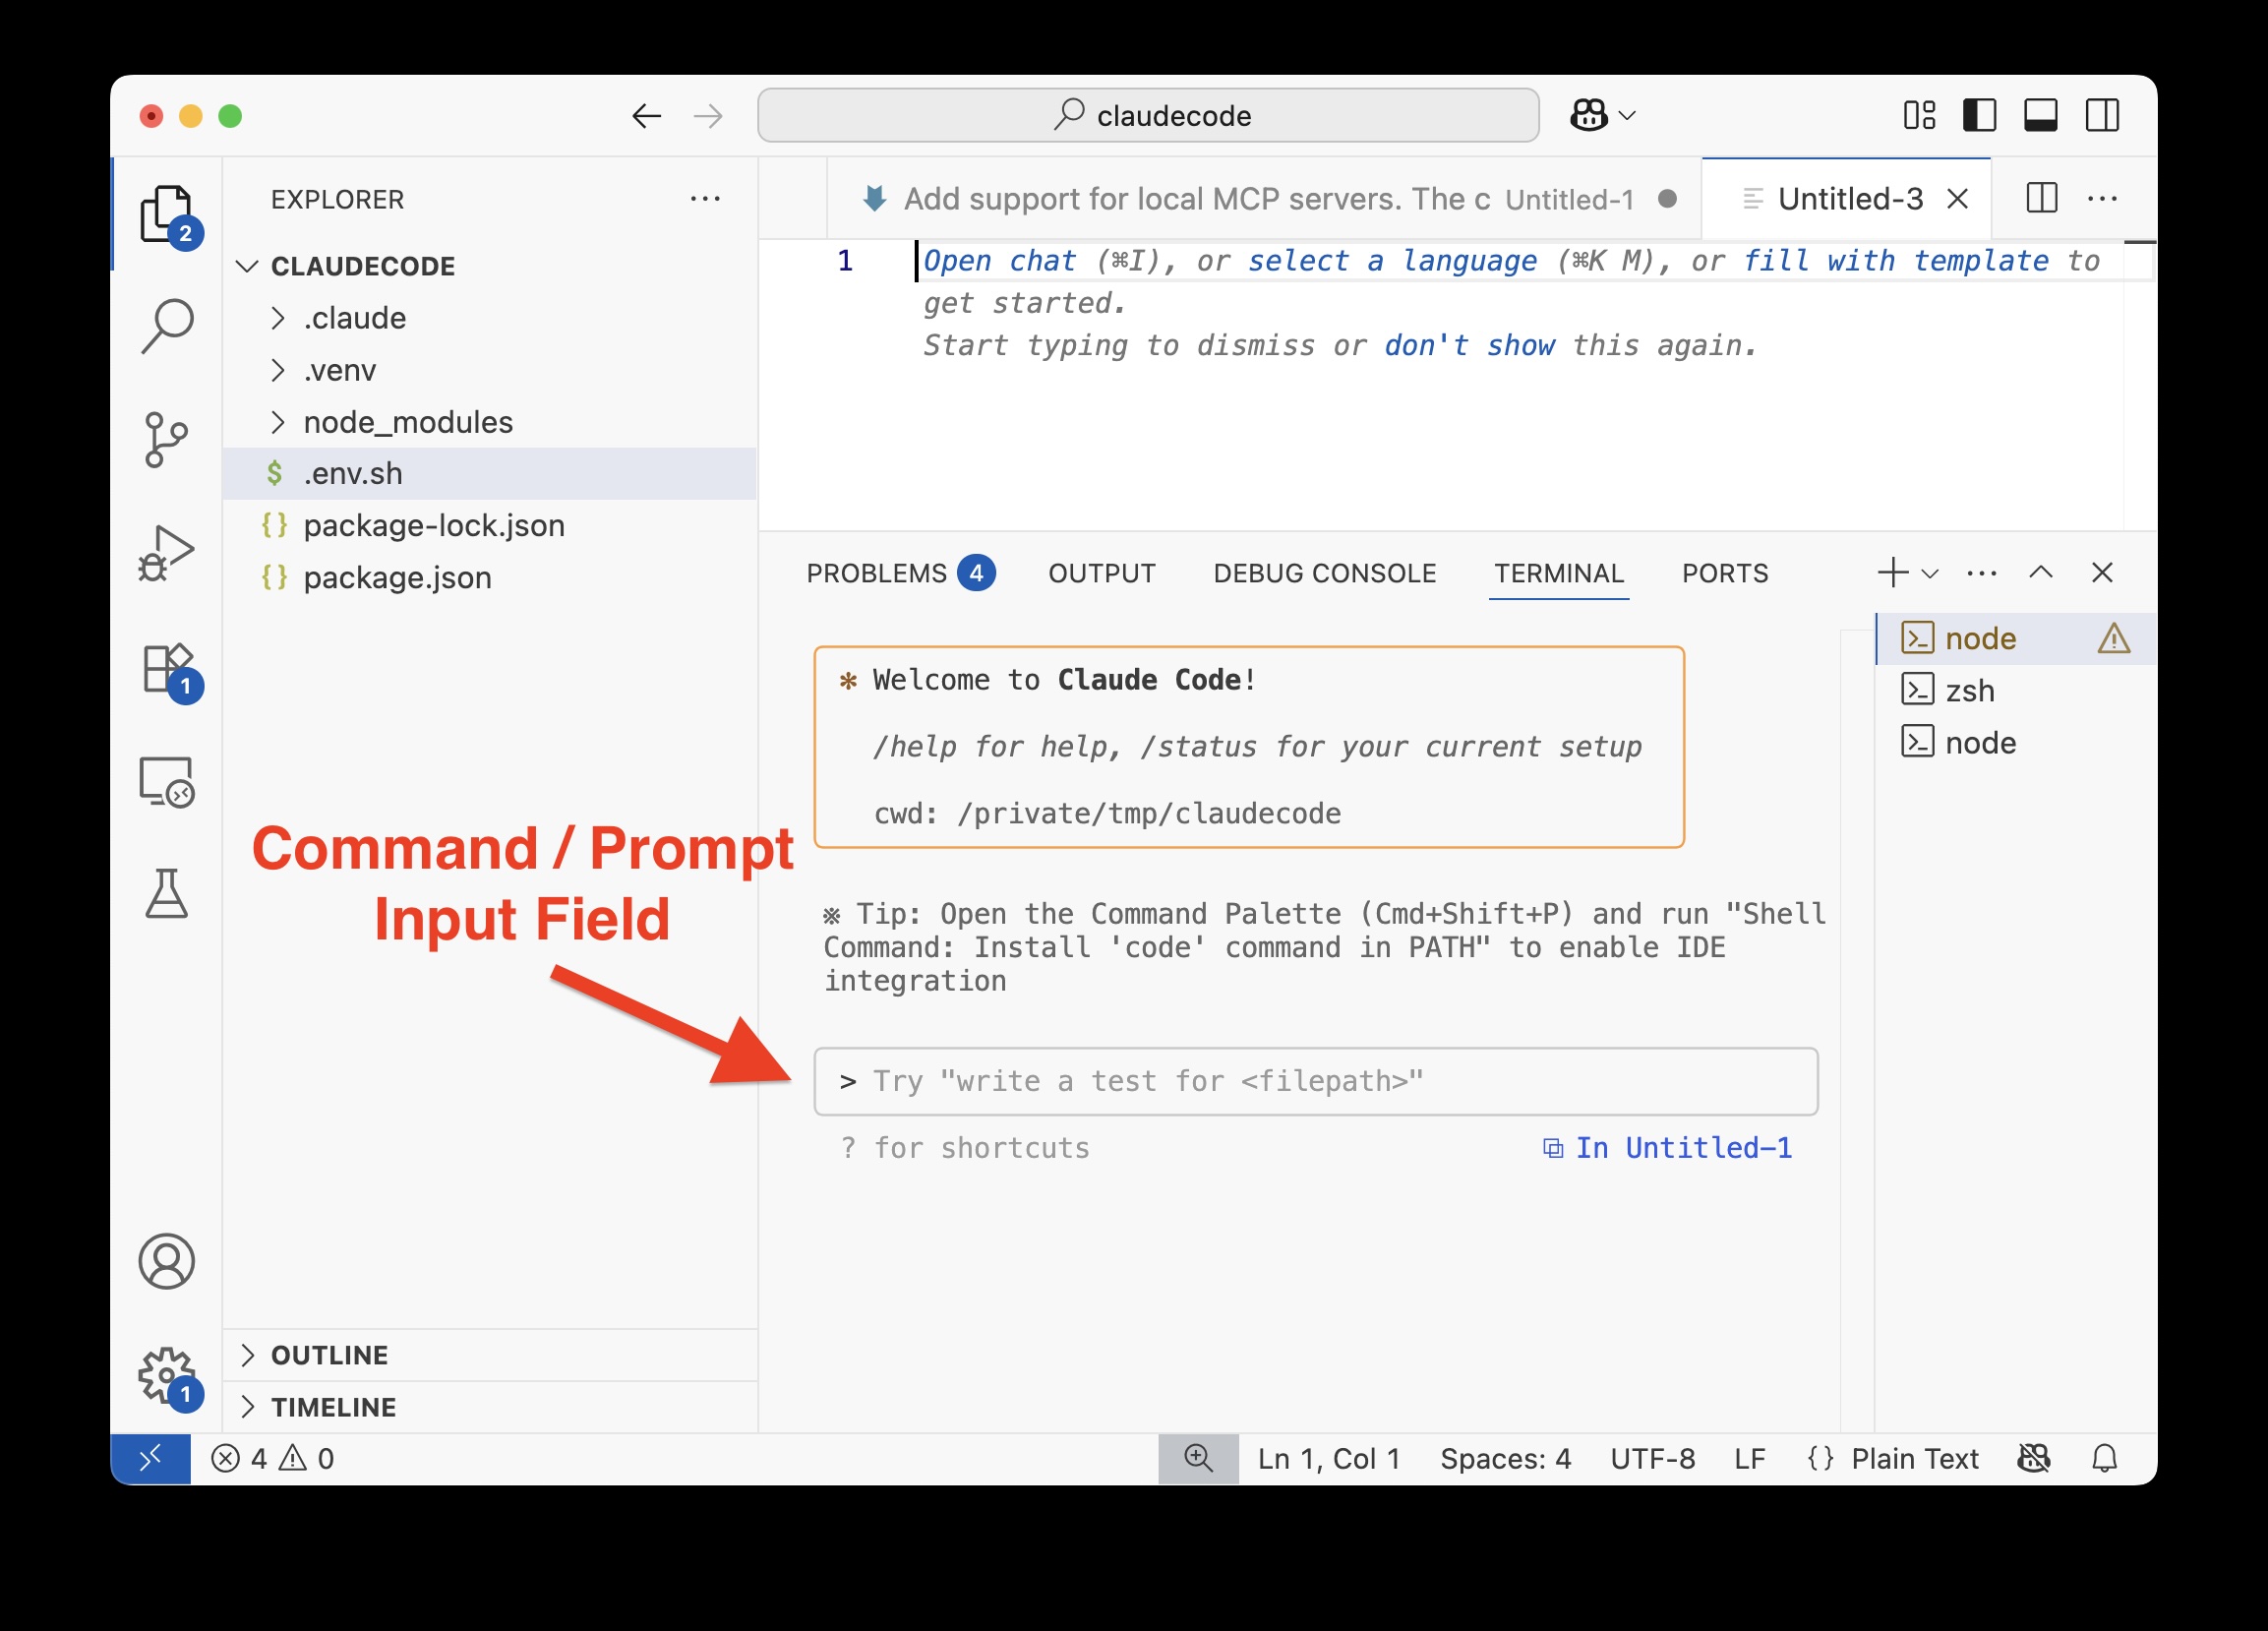Click In Untitled-1 link in terminal
Viewport: 2268px width, 1631px height.
point(1667,1148)
